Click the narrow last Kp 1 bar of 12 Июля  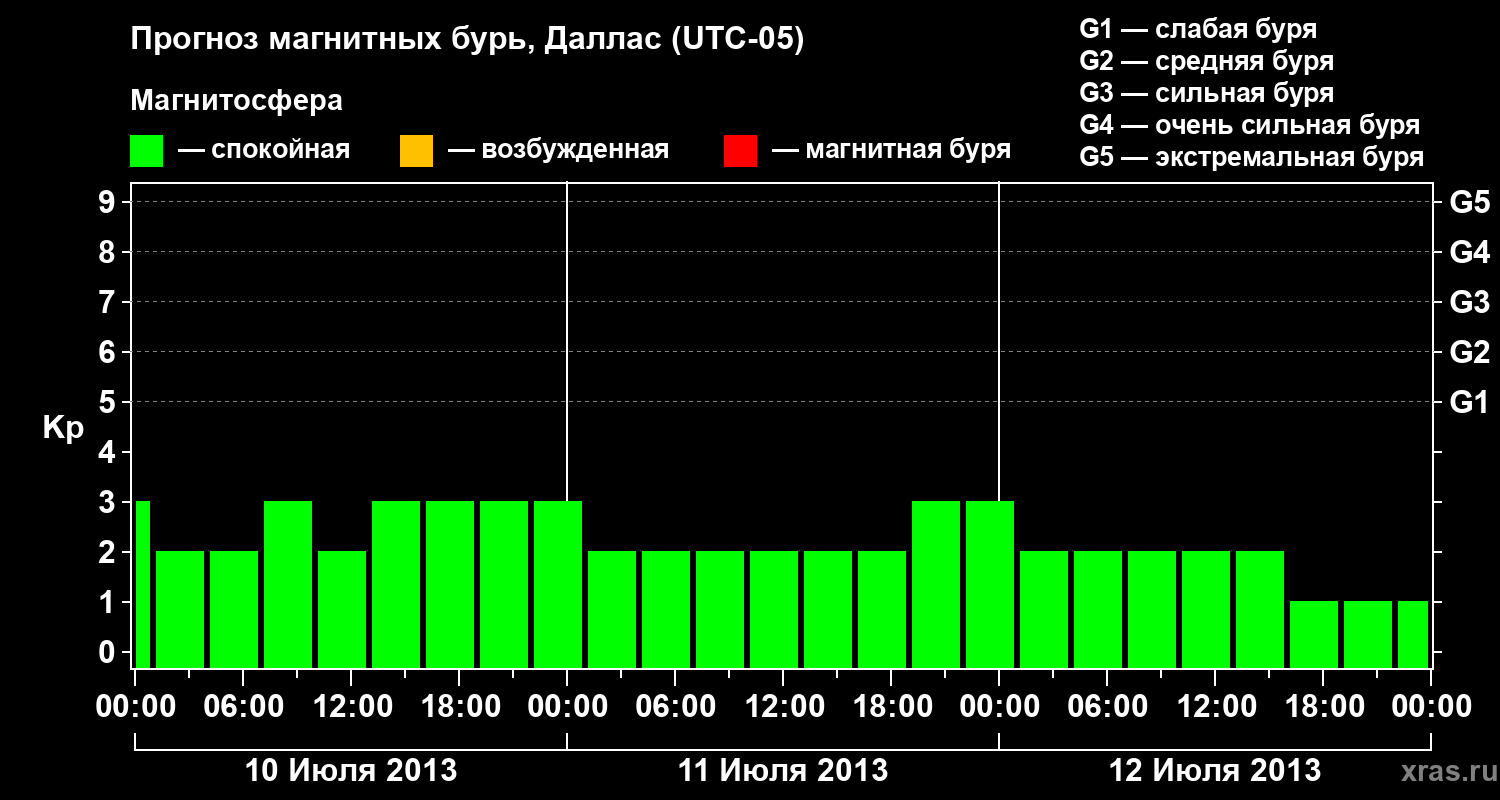click(x=1413, y=634)
